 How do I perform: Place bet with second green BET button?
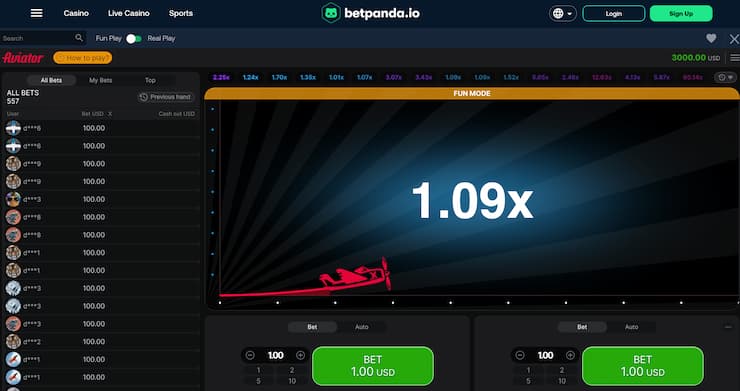tap(643, 366)
